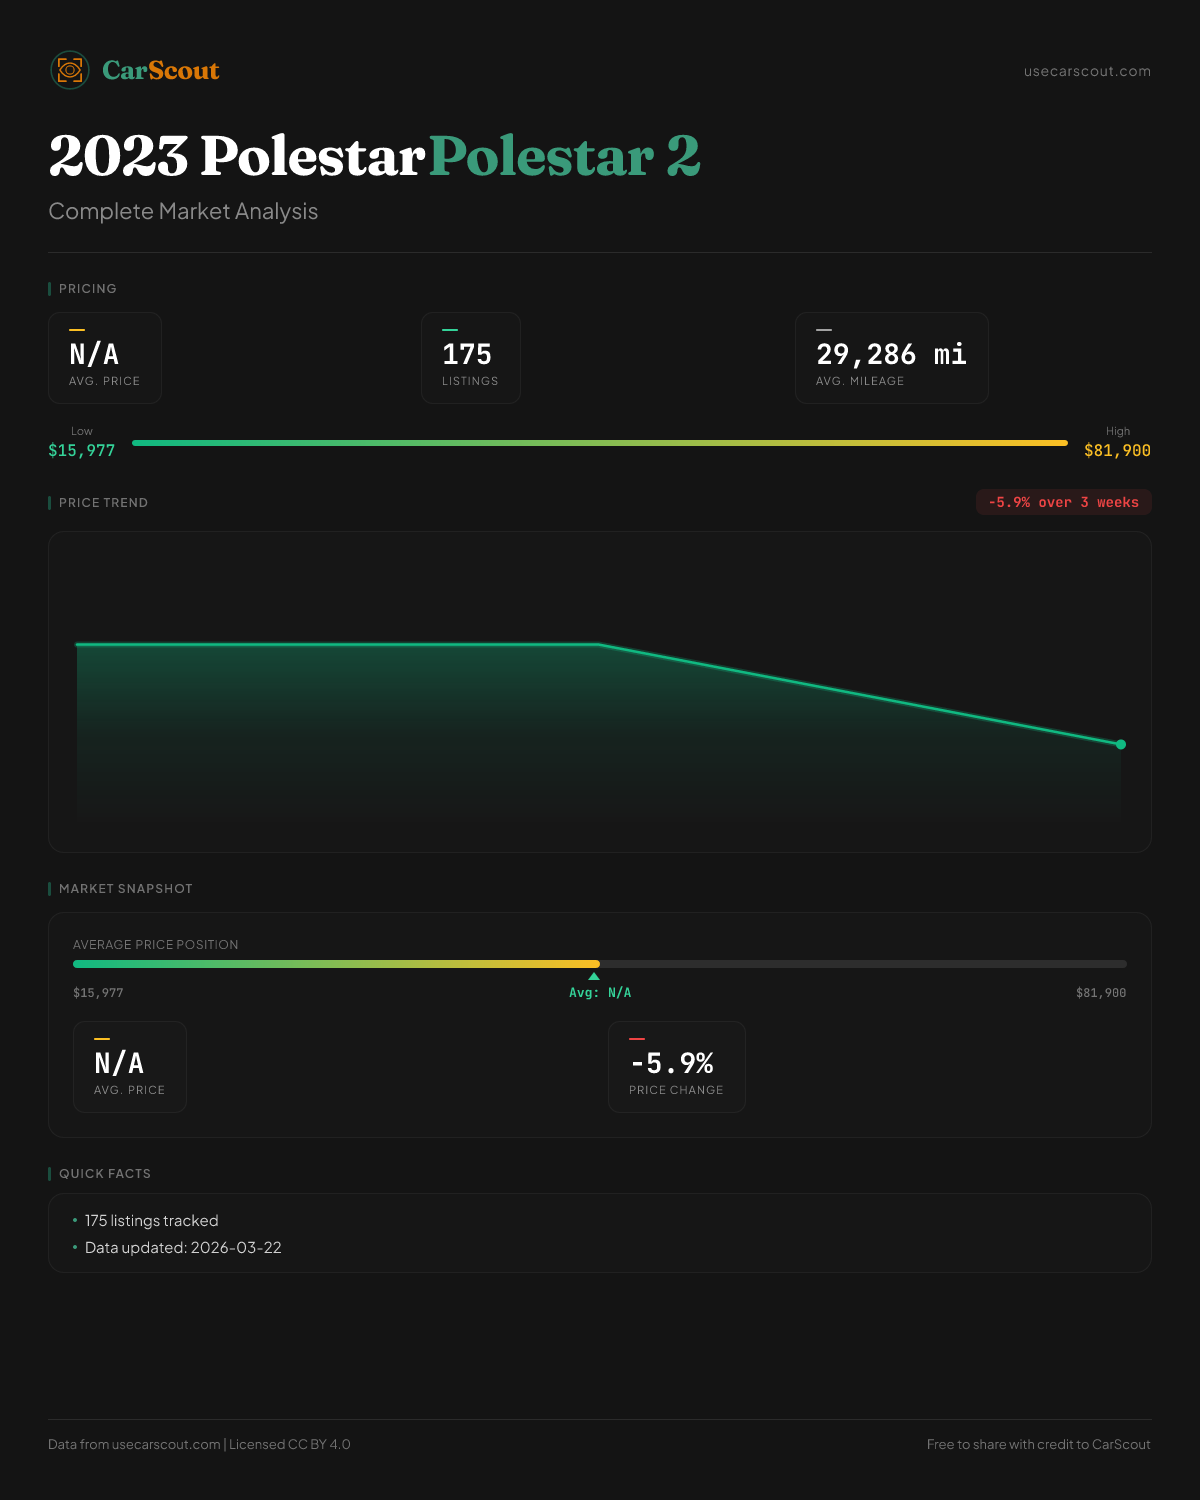The image size is (1200, 1500).
Task: Select the 175 Listings card
Action: [470, 358]
